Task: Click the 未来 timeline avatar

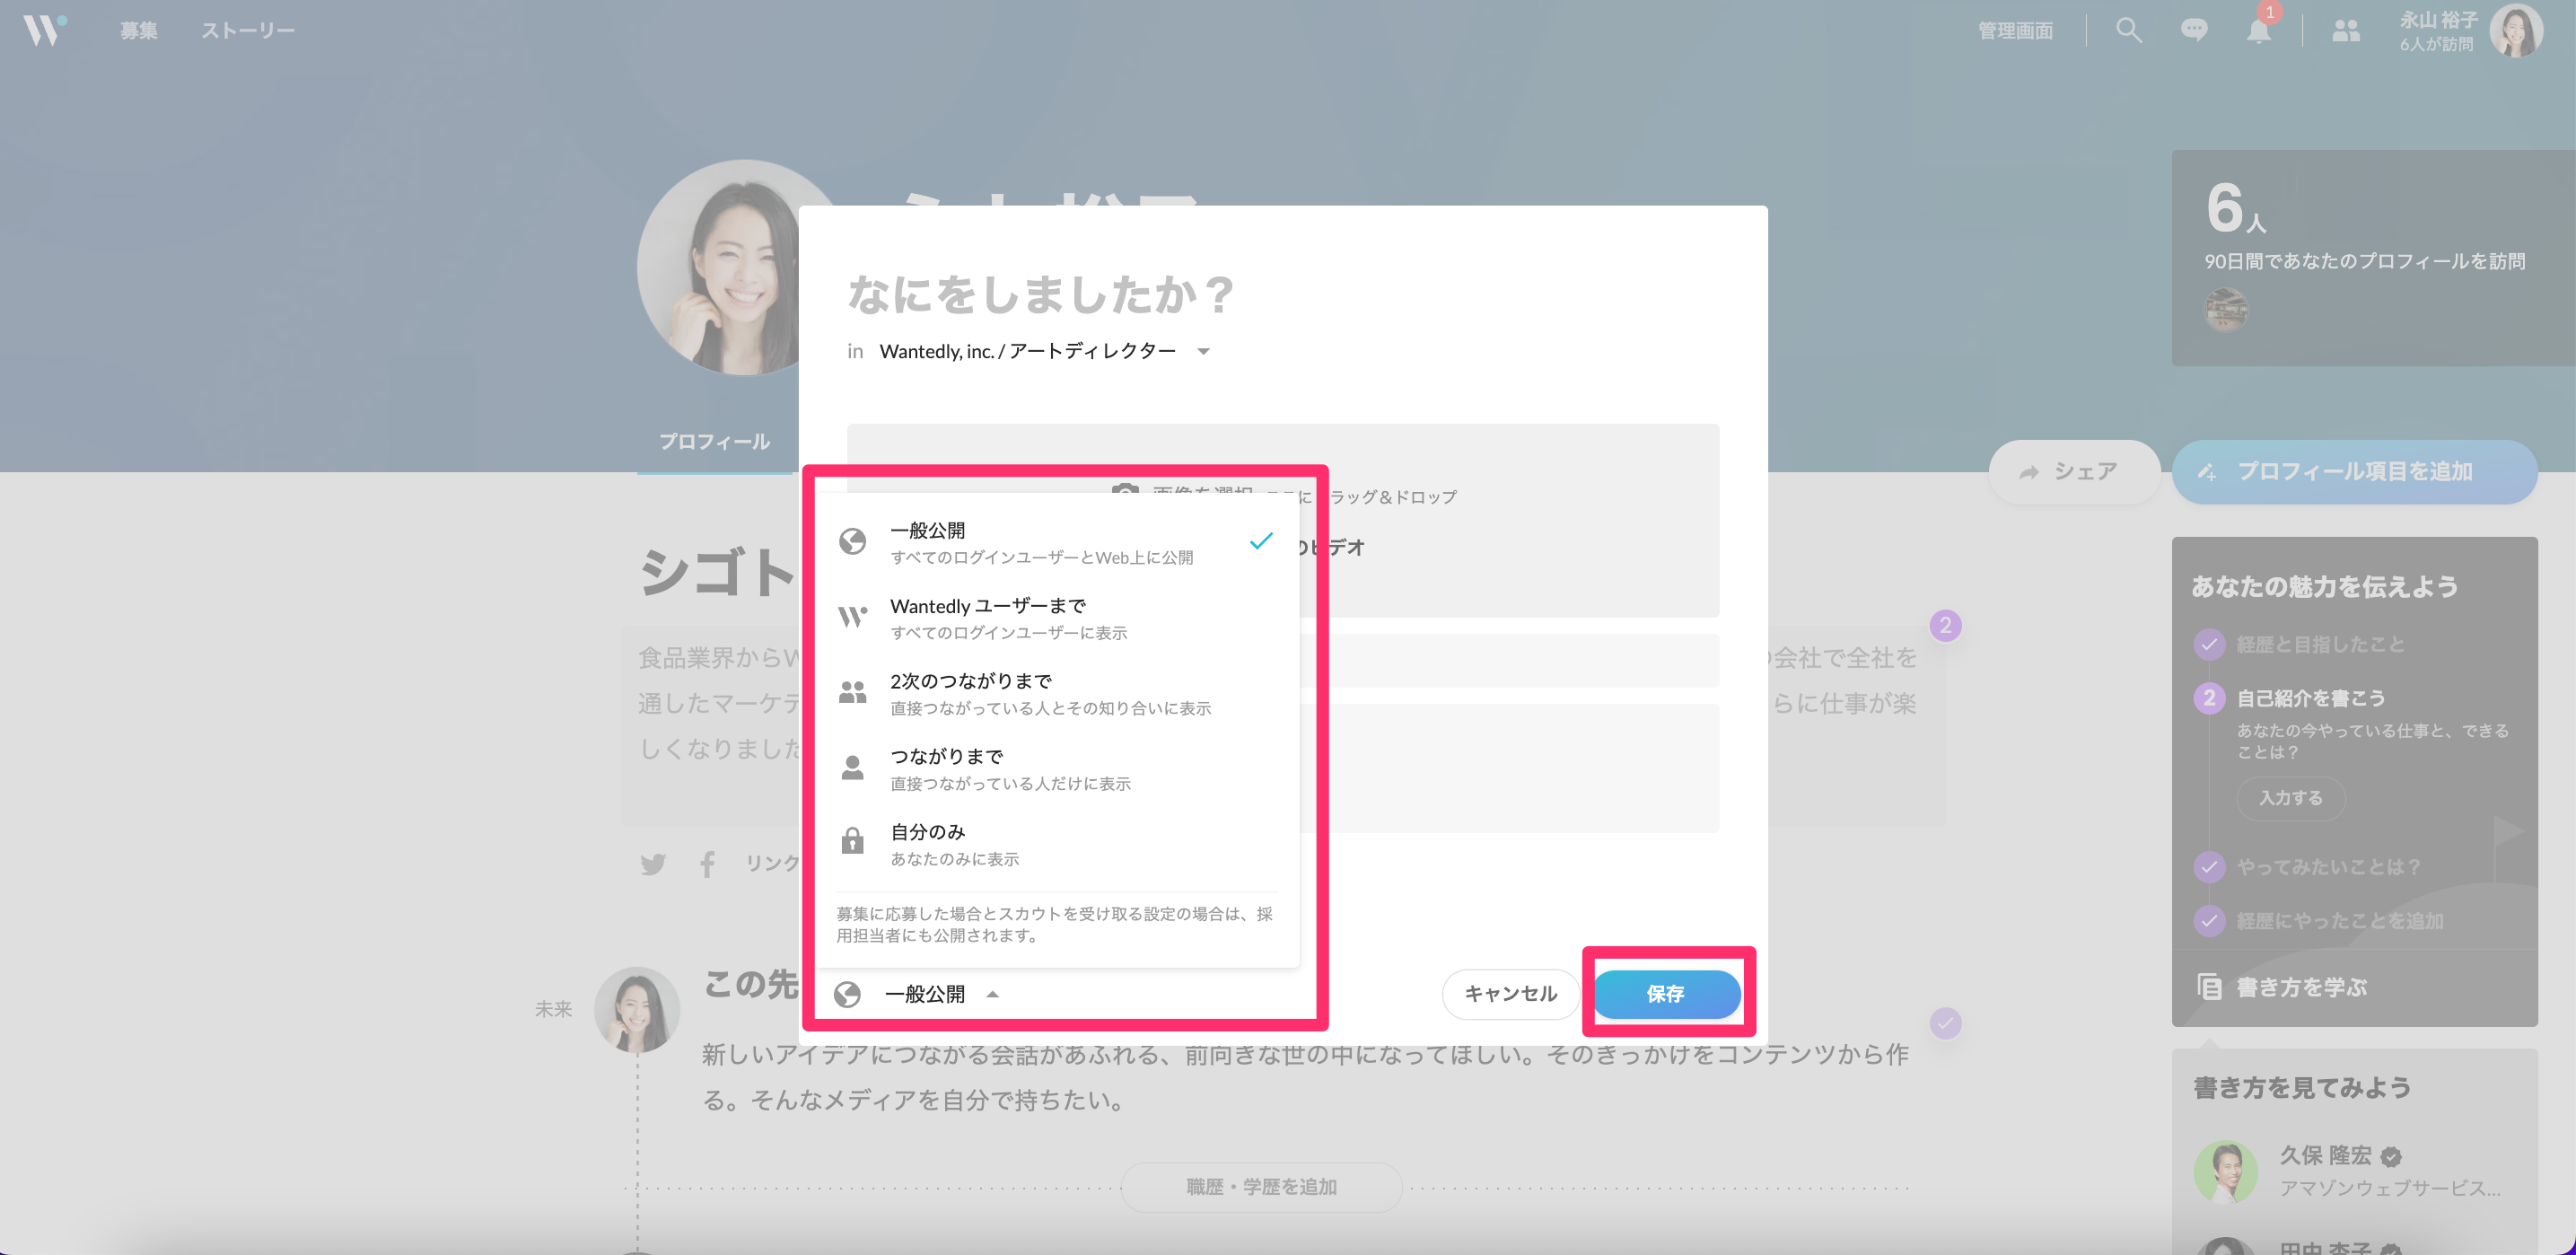Action: click(x=637, y=1009)
